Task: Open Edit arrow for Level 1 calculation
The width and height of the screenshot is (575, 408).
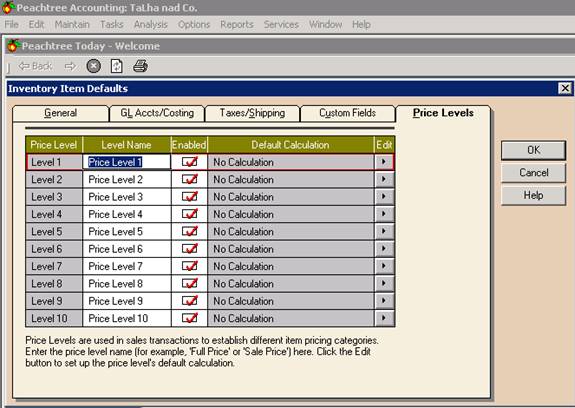Action: point(384,162)
